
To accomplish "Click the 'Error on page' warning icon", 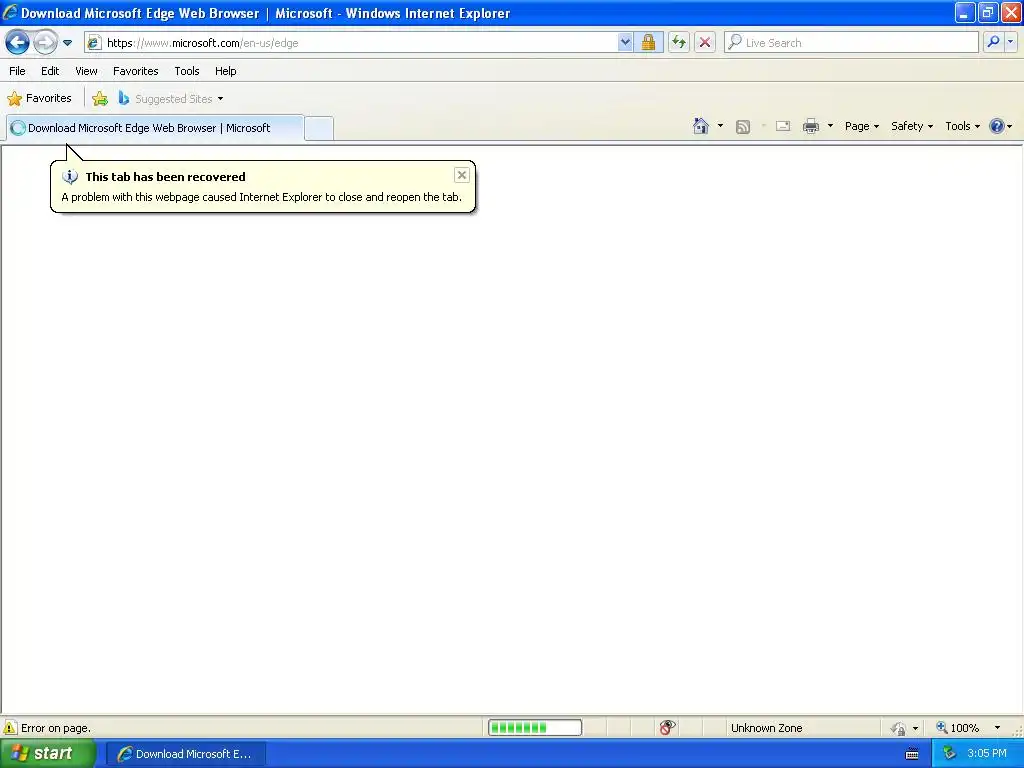I will pyautogui.click(x=10, y=728).
